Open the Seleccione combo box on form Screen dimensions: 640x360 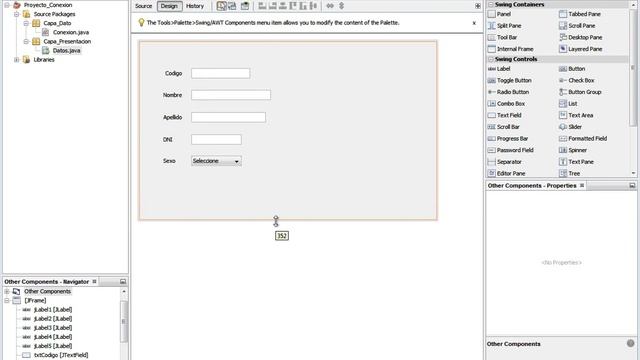point(216,161)
